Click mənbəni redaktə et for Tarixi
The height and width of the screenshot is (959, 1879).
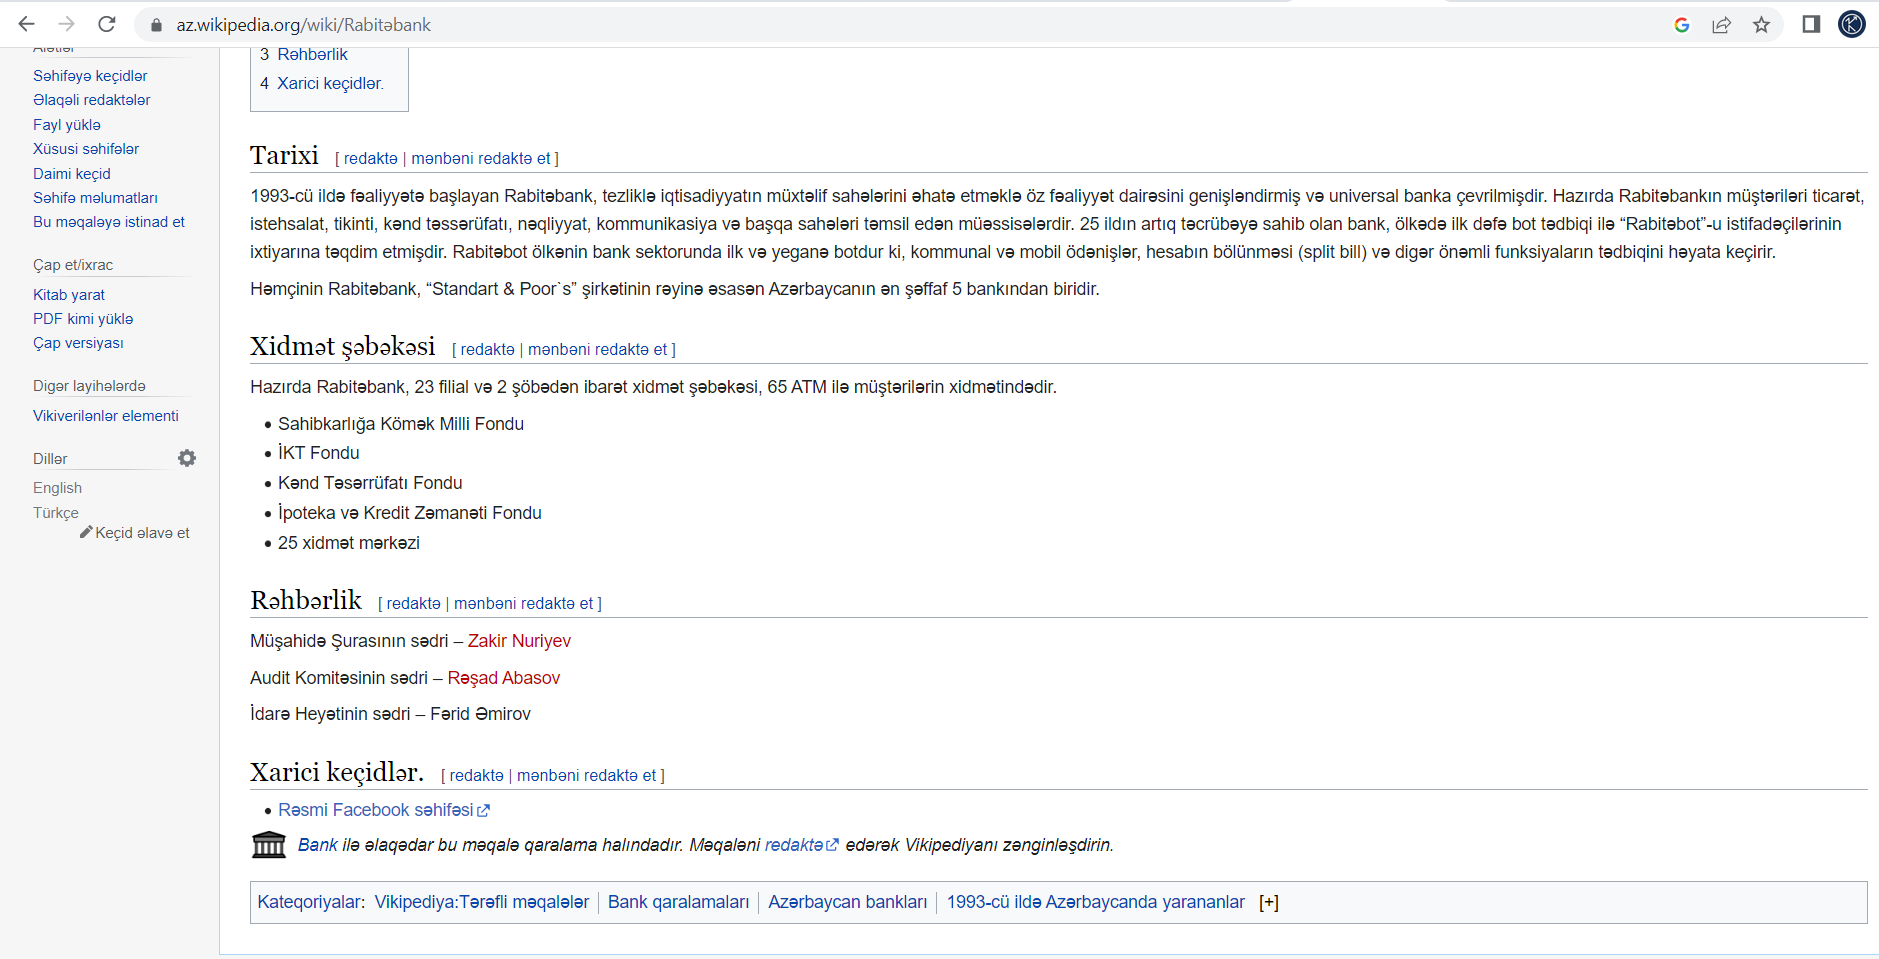click(481, 158)
